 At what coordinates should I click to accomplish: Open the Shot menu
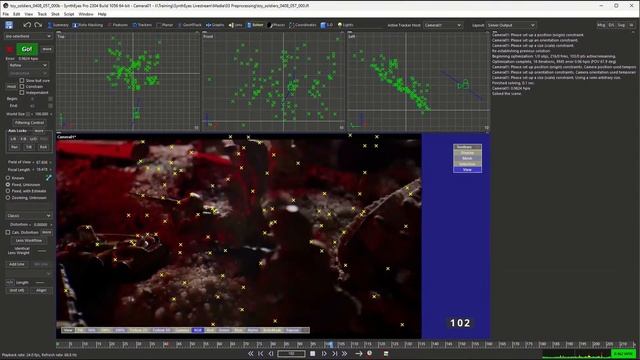pyautogui.click(x=56, y=14)
